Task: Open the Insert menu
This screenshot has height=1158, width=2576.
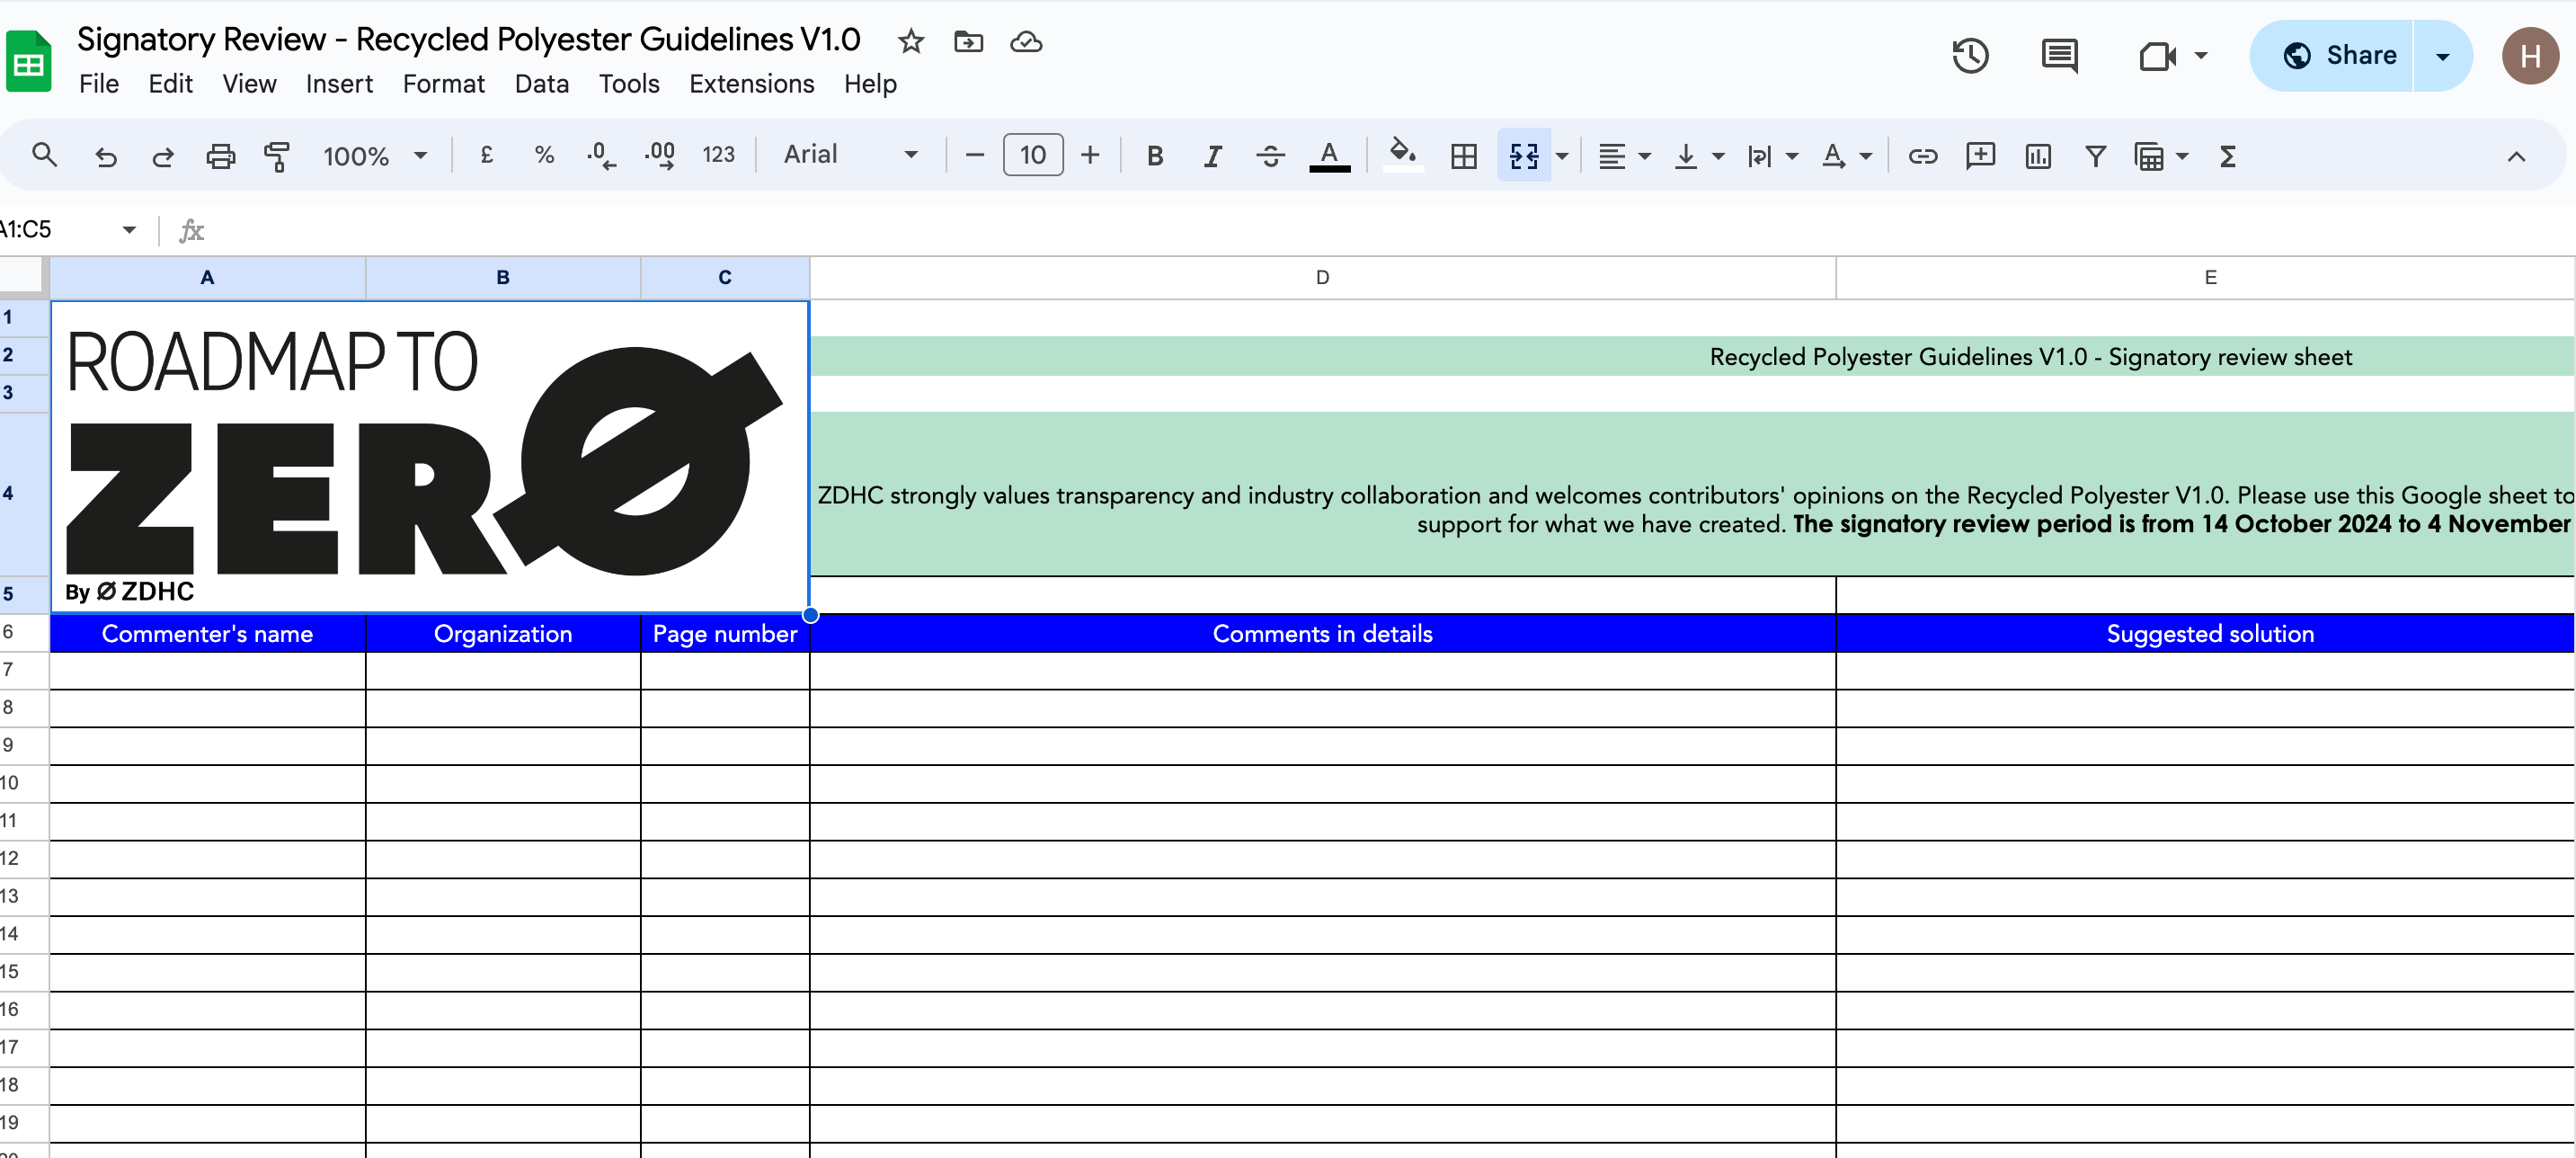Action: tap(339, 84)
